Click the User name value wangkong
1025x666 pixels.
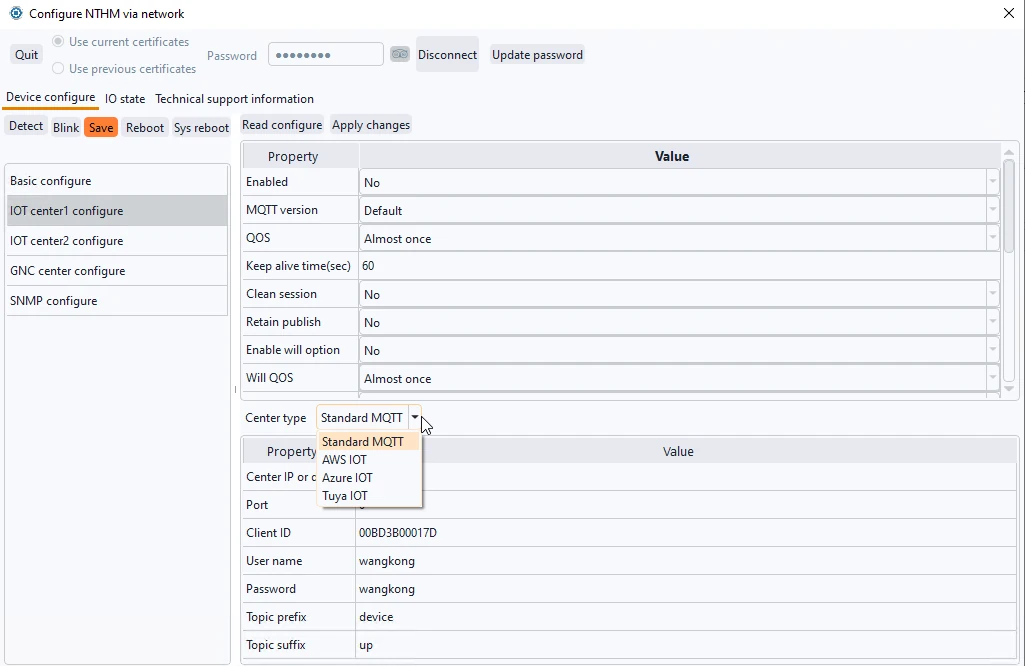tap(686, 561)
